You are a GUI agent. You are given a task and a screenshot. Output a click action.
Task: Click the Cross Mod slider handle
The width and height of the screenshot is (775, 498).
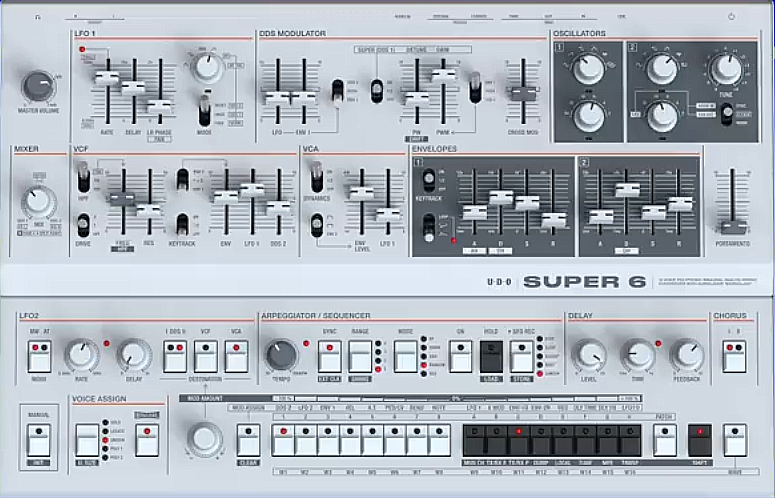tap(523, 93)
